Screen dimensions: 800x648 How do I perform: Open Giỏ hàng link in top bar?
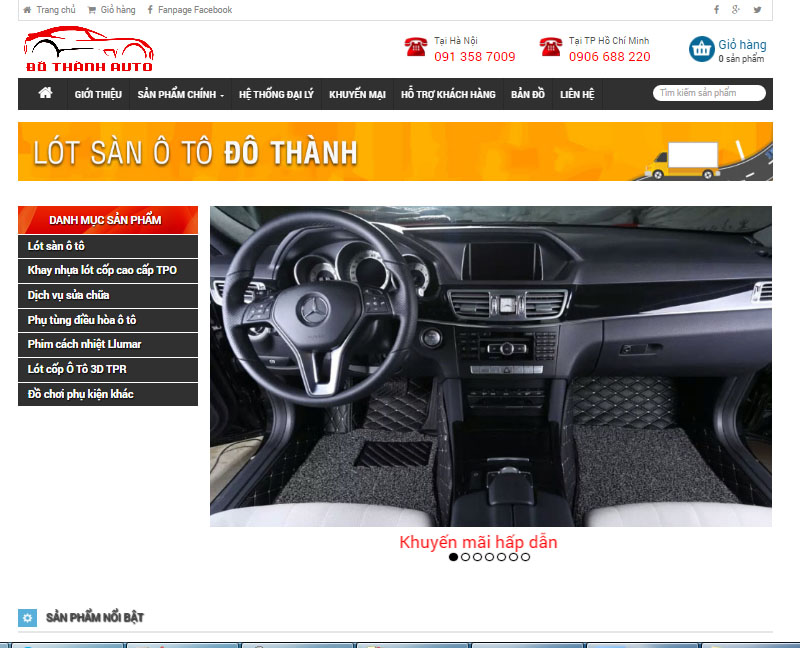point(112,10)
